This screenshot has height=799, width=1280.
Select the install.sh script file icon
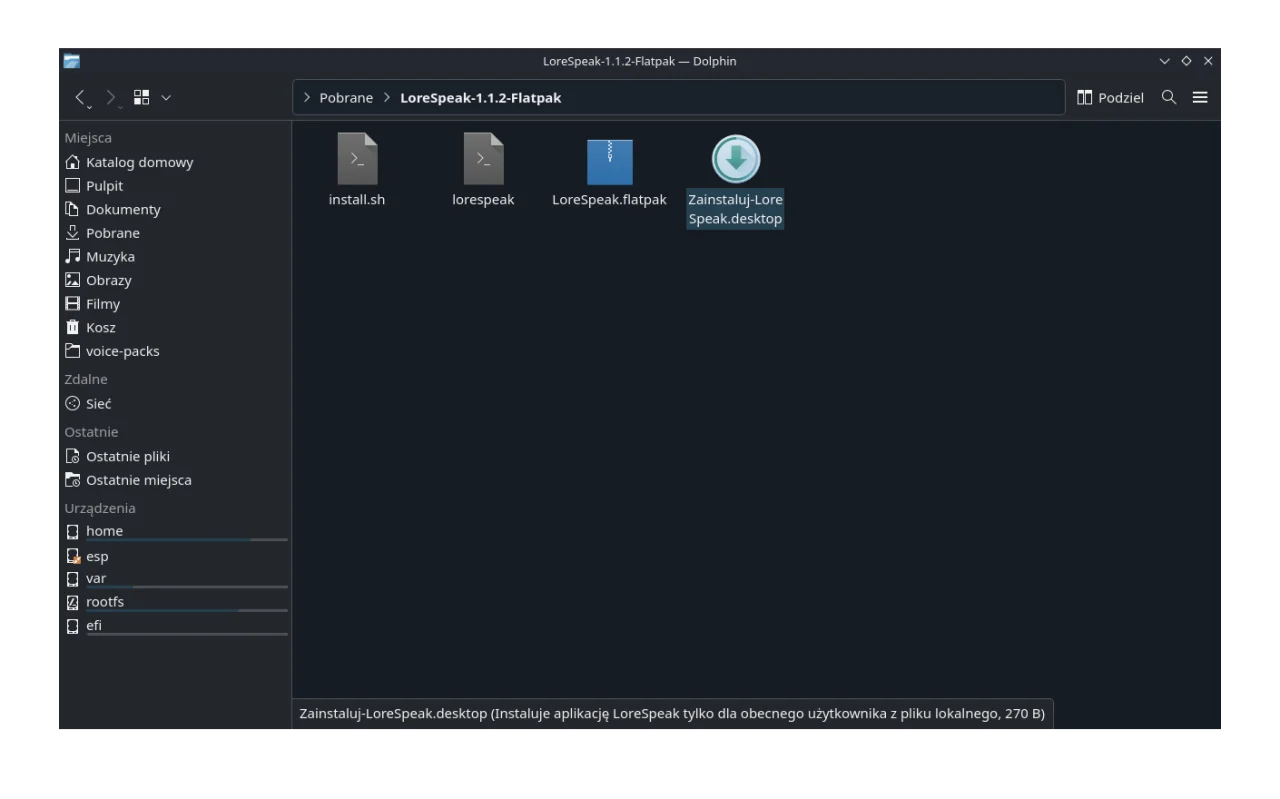(x=357, y=158)
